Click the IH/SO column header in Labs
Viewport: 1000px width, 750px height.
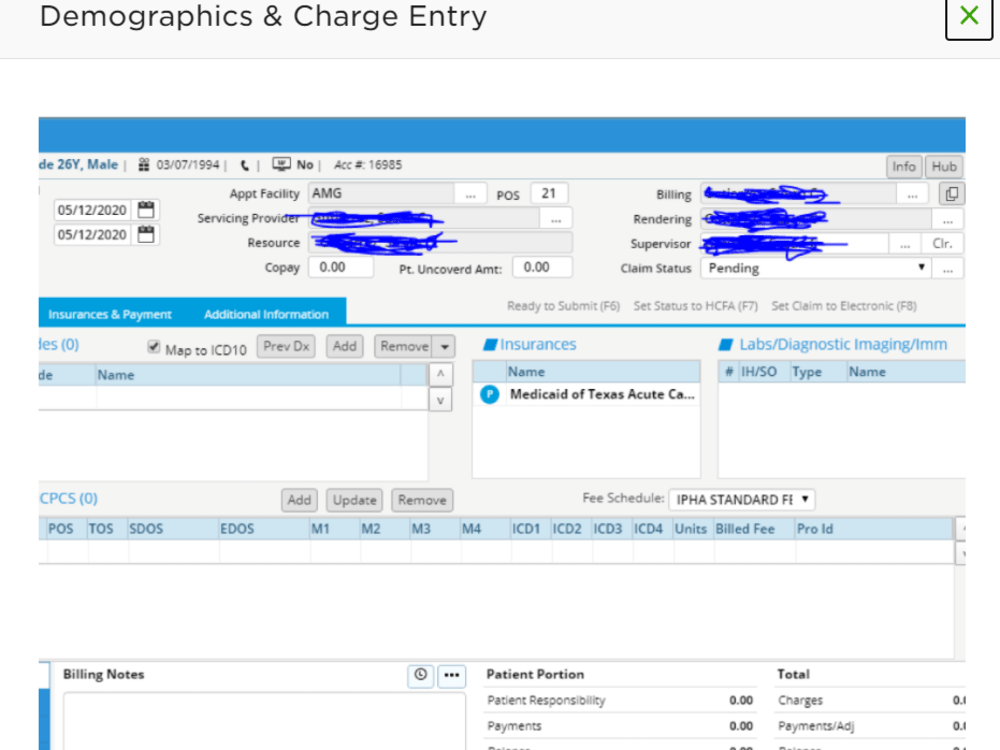pyautogui.click(x=764, y=372)
